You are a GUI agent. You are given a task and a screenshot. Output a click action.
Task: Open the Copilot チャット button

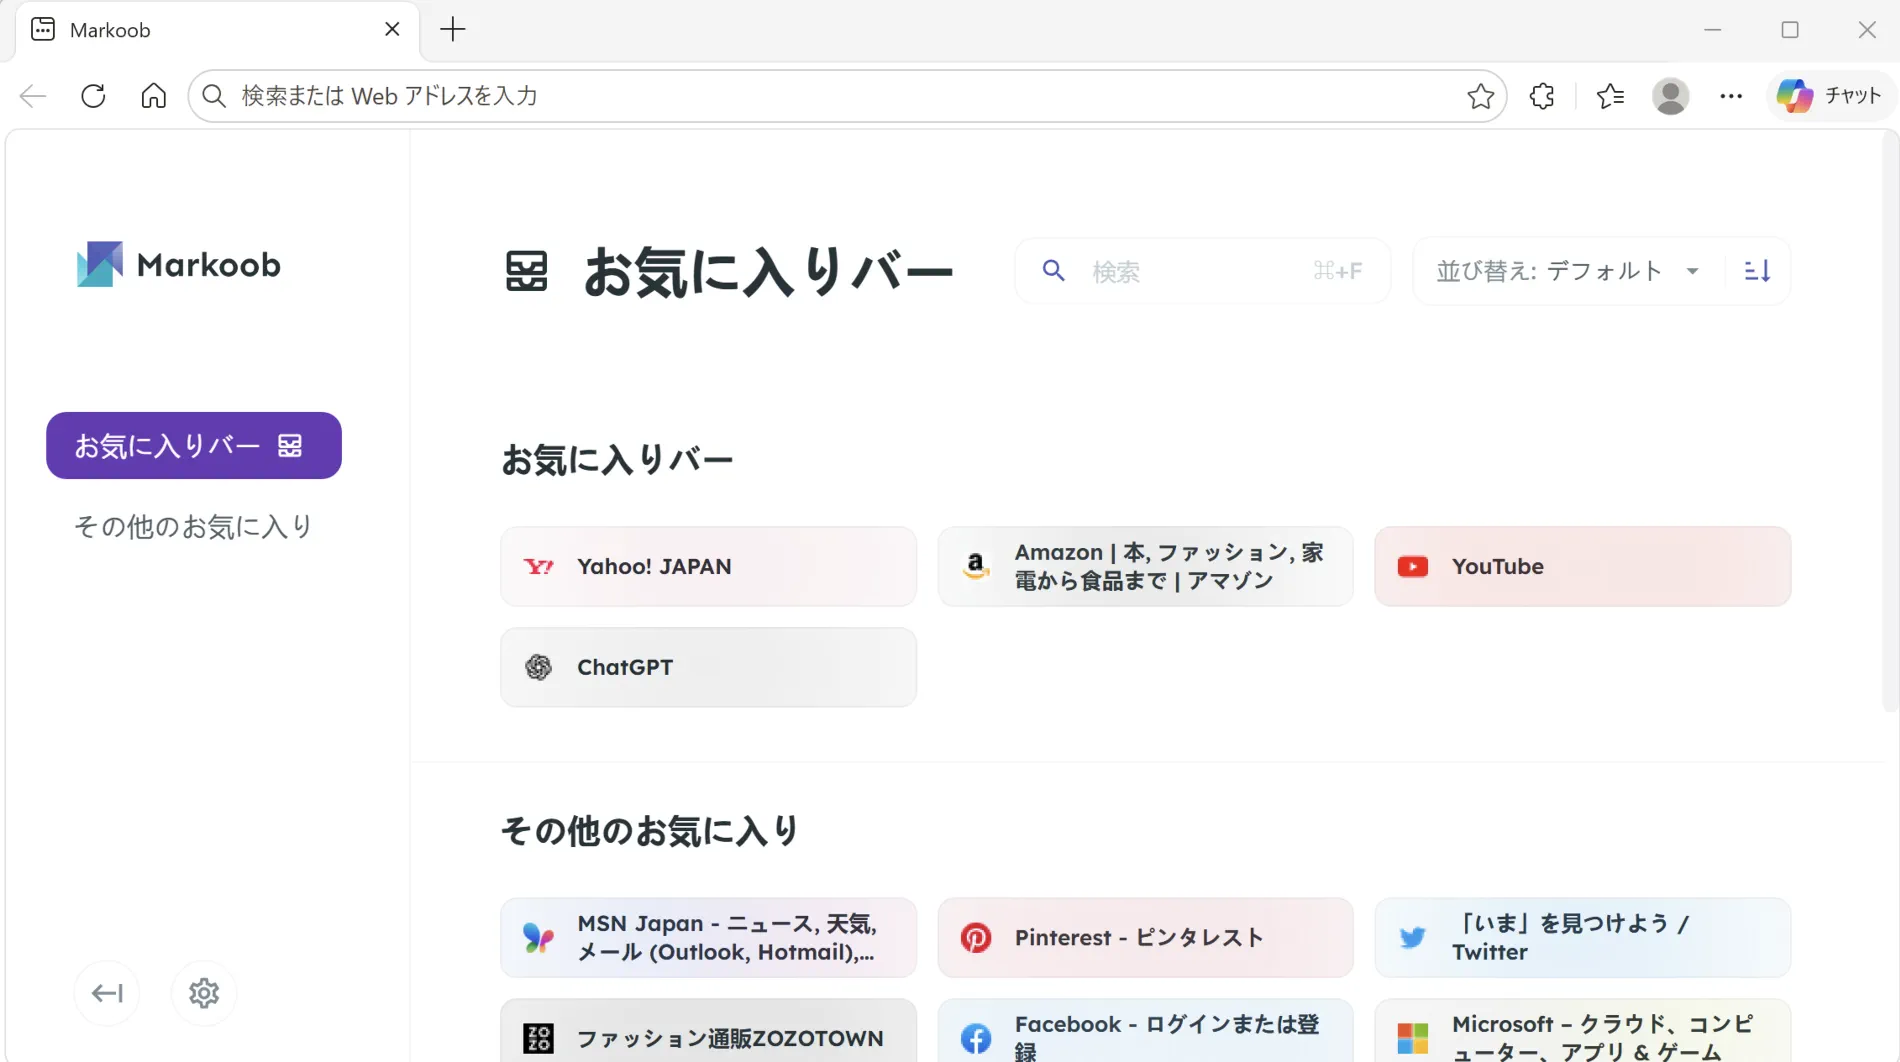pos(1830,96)
